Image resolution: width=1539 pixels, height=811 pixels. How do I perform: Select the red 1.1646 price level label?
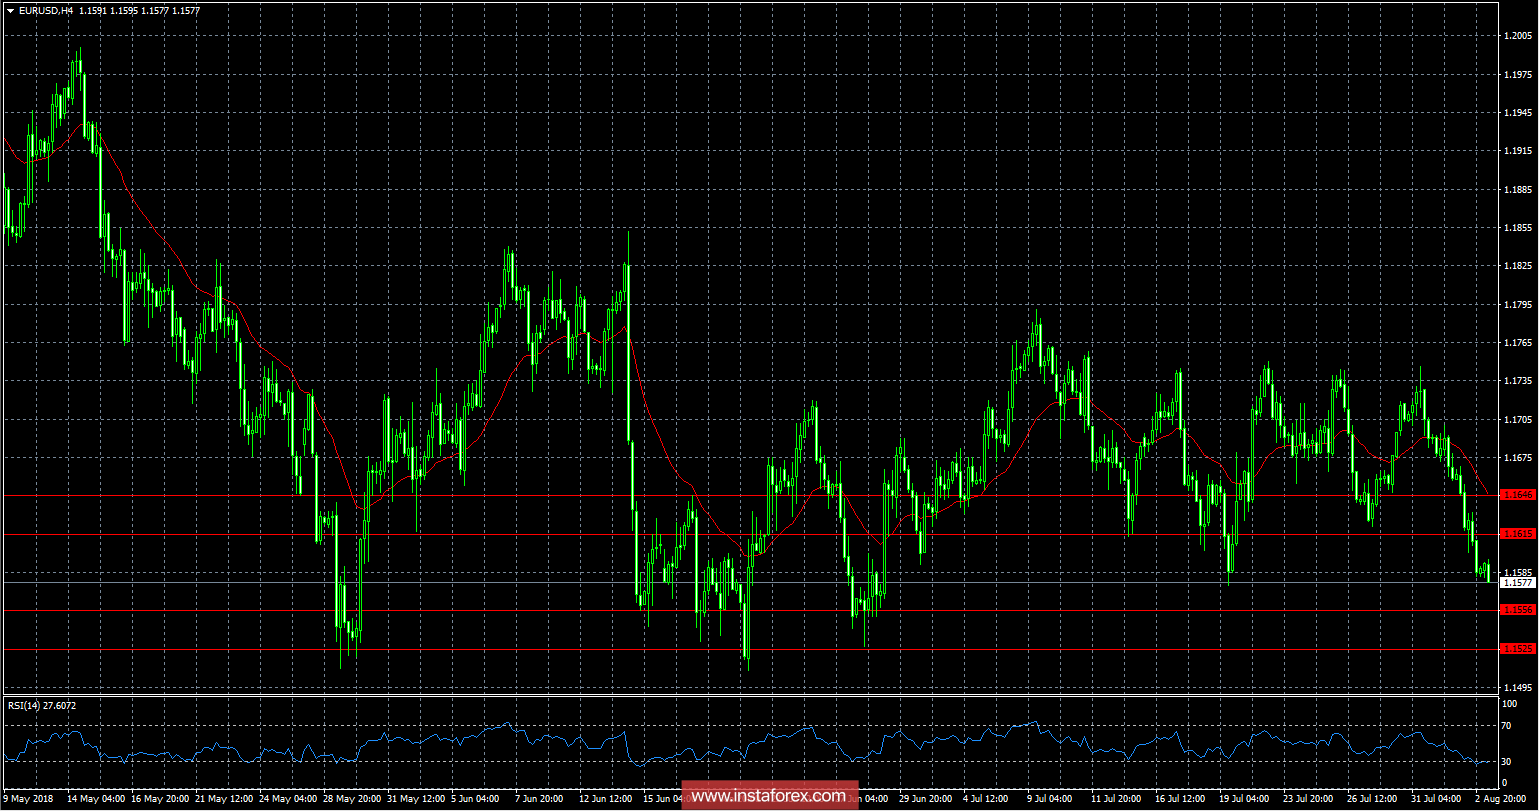[x=1519, y=495]
